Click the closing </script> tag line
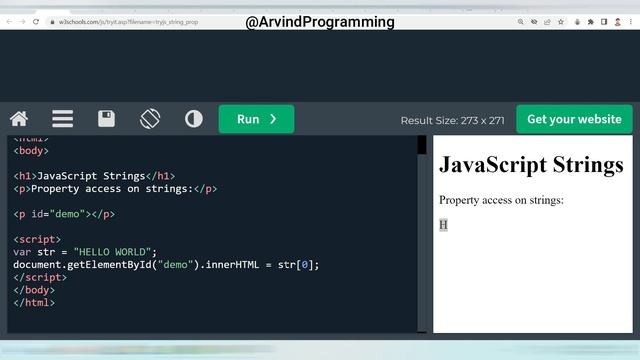 40,277
